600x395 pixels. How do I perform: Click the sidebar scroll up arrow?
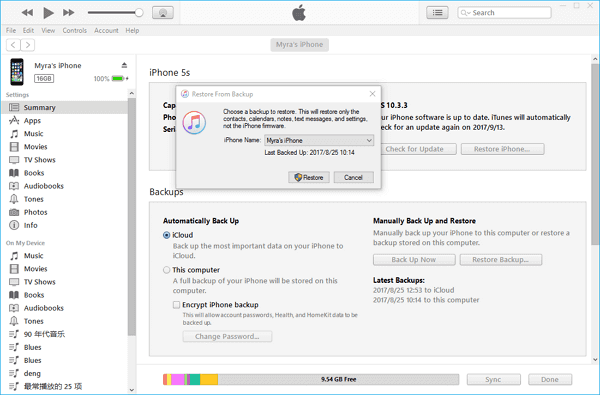(132, 93)
